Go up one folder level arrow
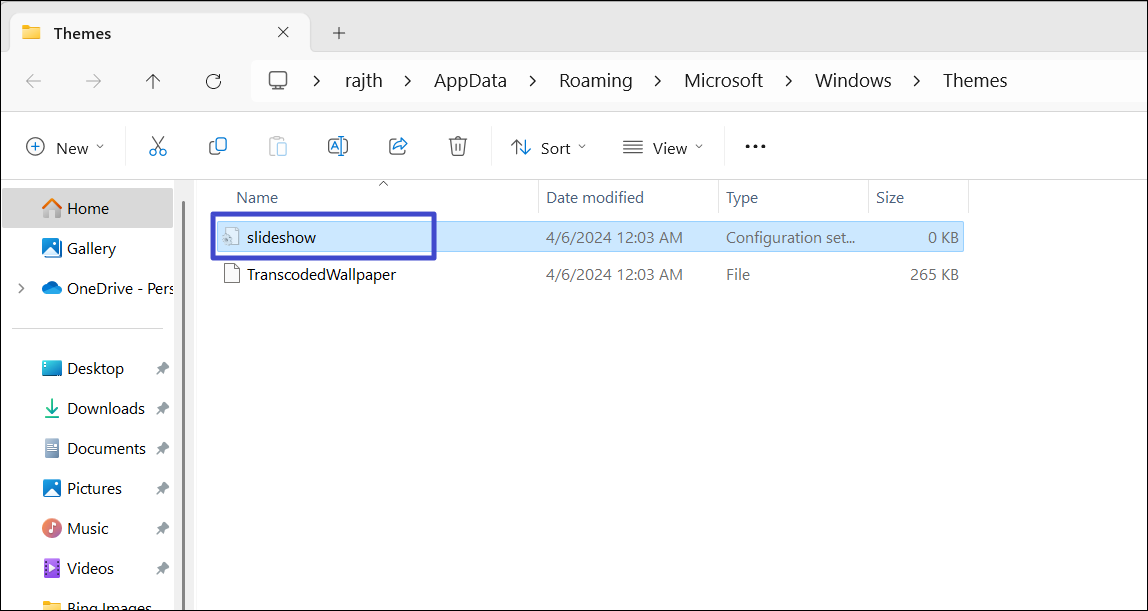Viewport: 1148px width, 611px height. (153, 81)
